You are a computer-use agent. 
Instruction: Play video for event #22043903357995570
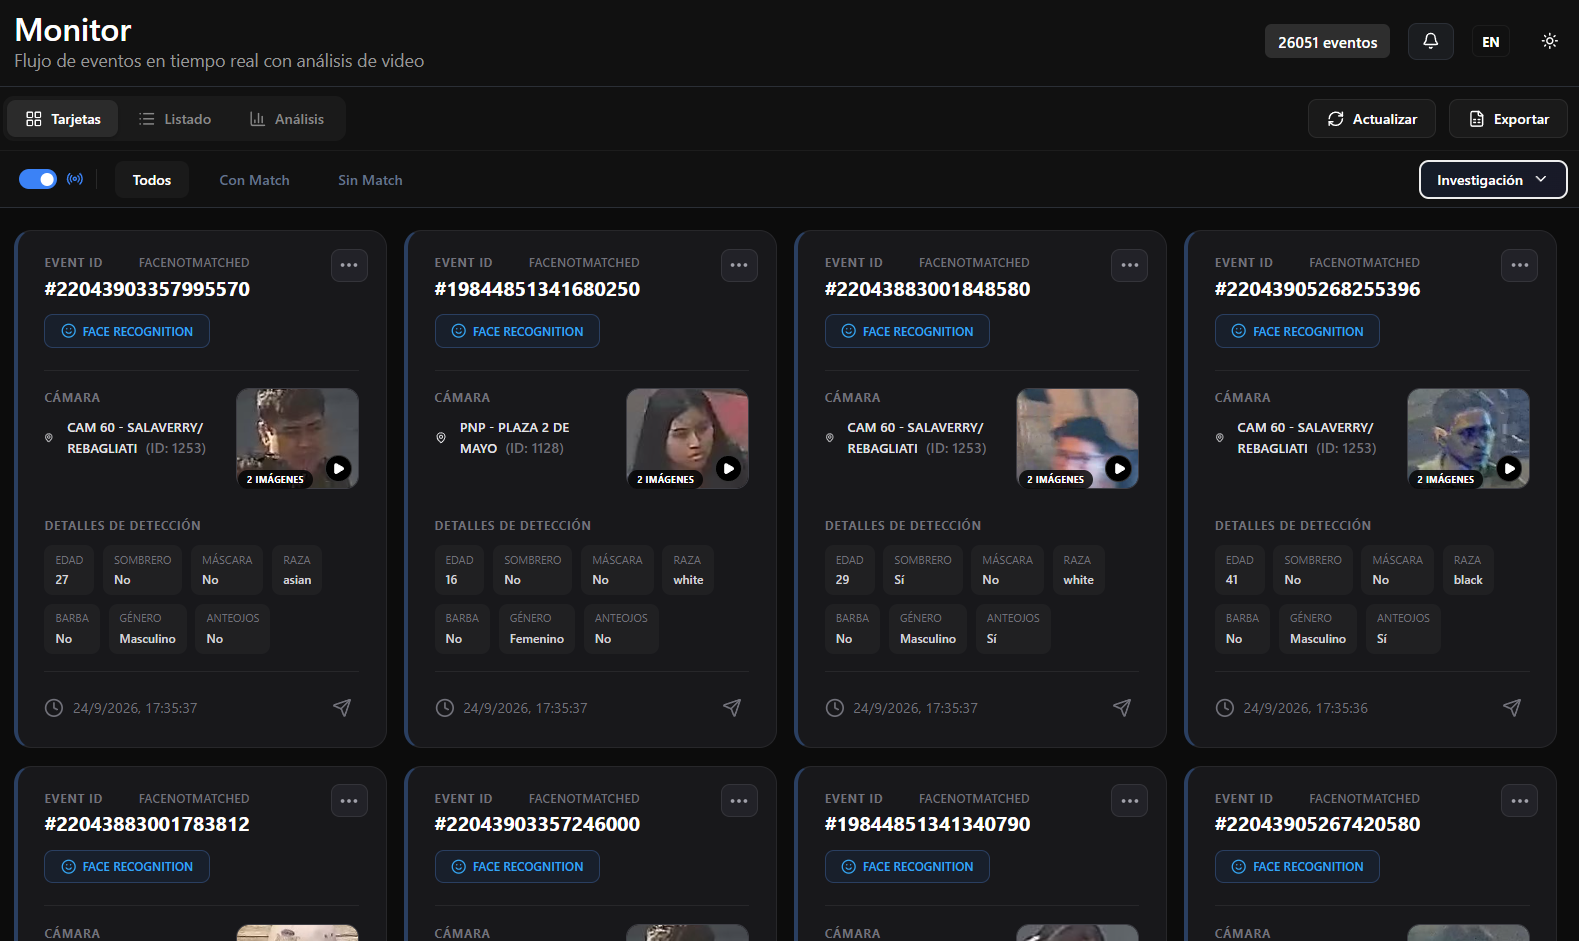[339, 468]
